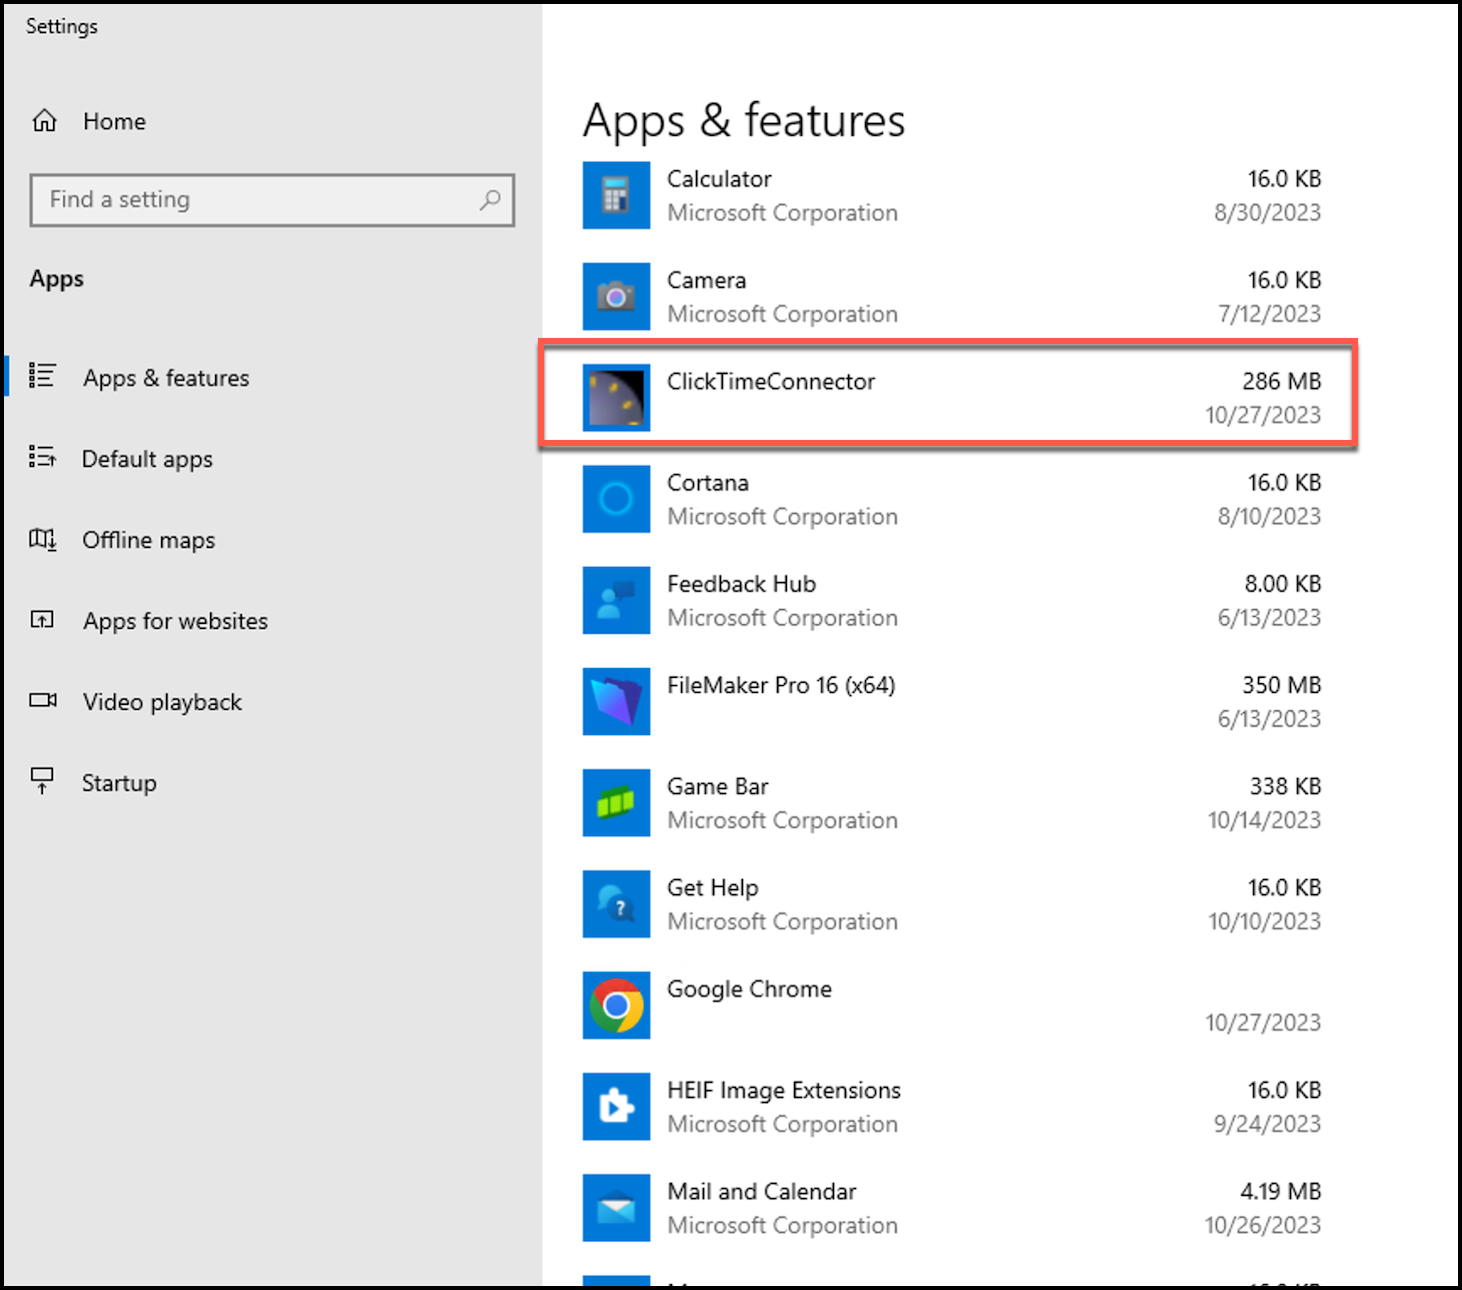This screenshot has width=1462, height=1290.
Task: Click the Game Bar app name
Action: (718, 787)
